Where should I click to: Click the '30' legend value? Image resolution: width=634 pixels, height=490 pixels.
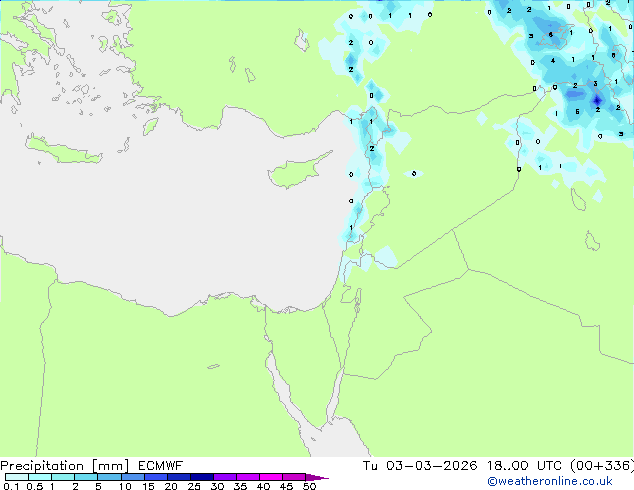217,486
